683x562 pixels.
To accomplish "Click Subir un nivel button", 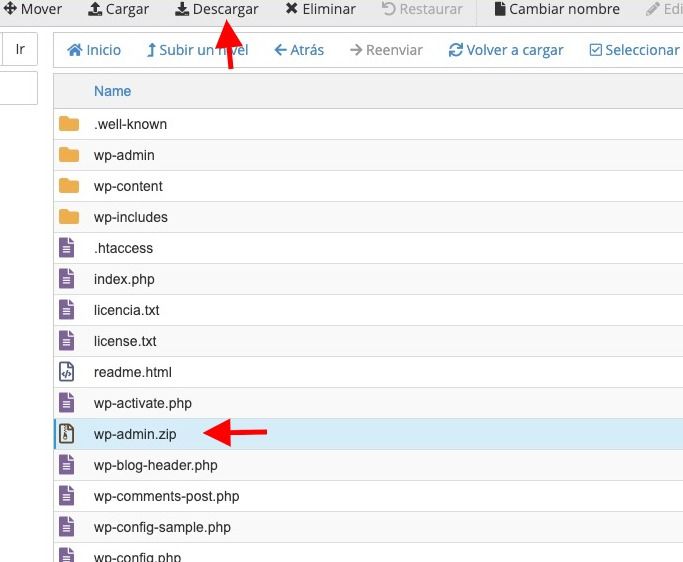I will 197,50.
